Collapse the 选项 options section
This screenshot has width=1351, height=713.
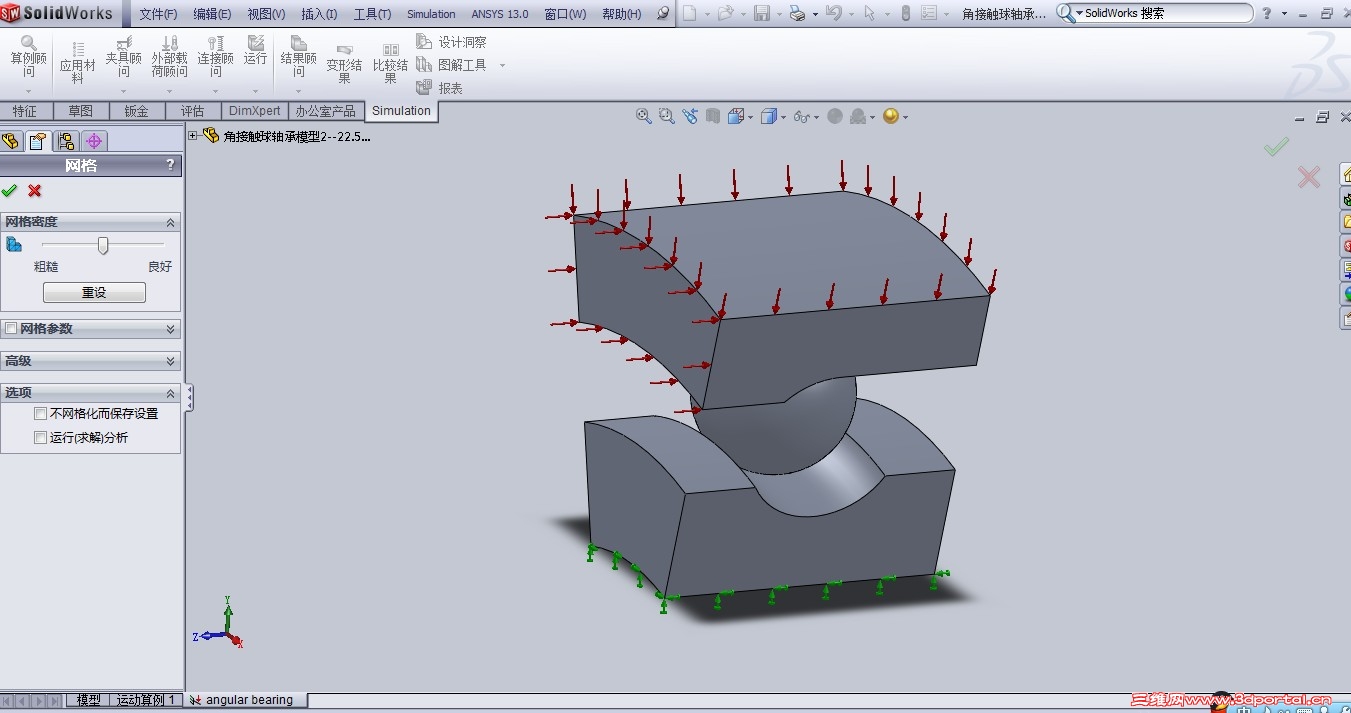pyautogui.click(x=170, y=393)
